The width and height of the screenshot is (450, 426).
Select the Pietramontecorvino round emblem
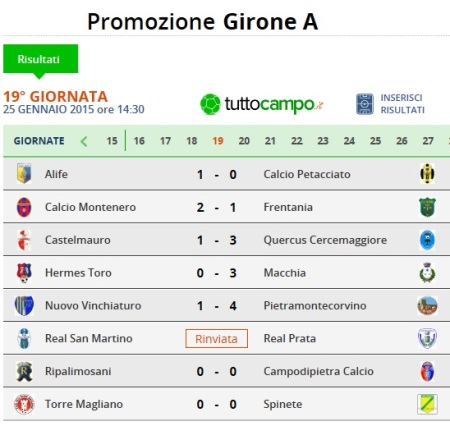click(427, 306)
